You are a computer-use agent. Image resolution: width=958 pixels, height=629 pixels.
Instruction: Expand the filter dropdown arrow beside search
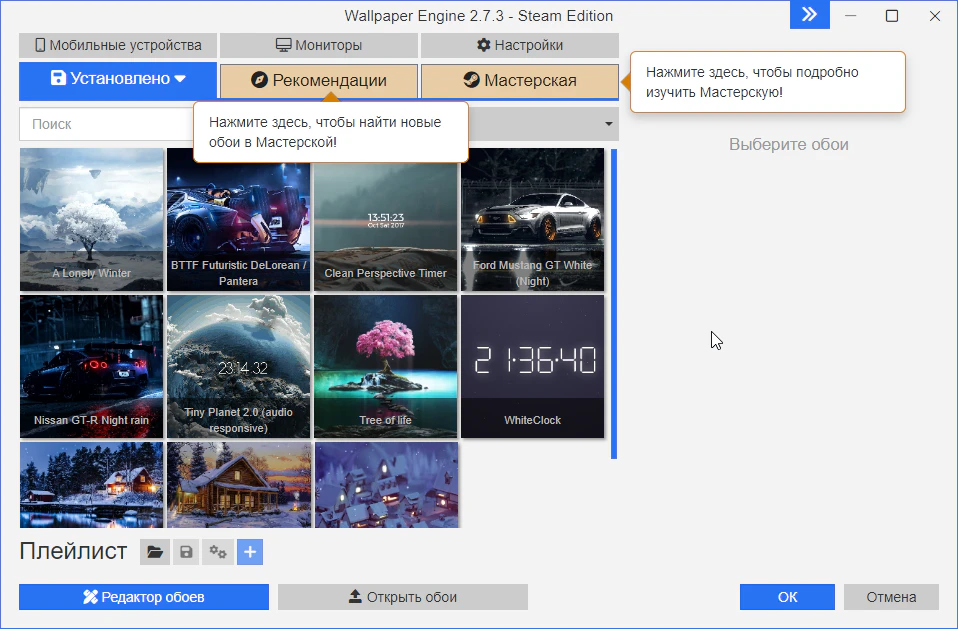[608, 124]
